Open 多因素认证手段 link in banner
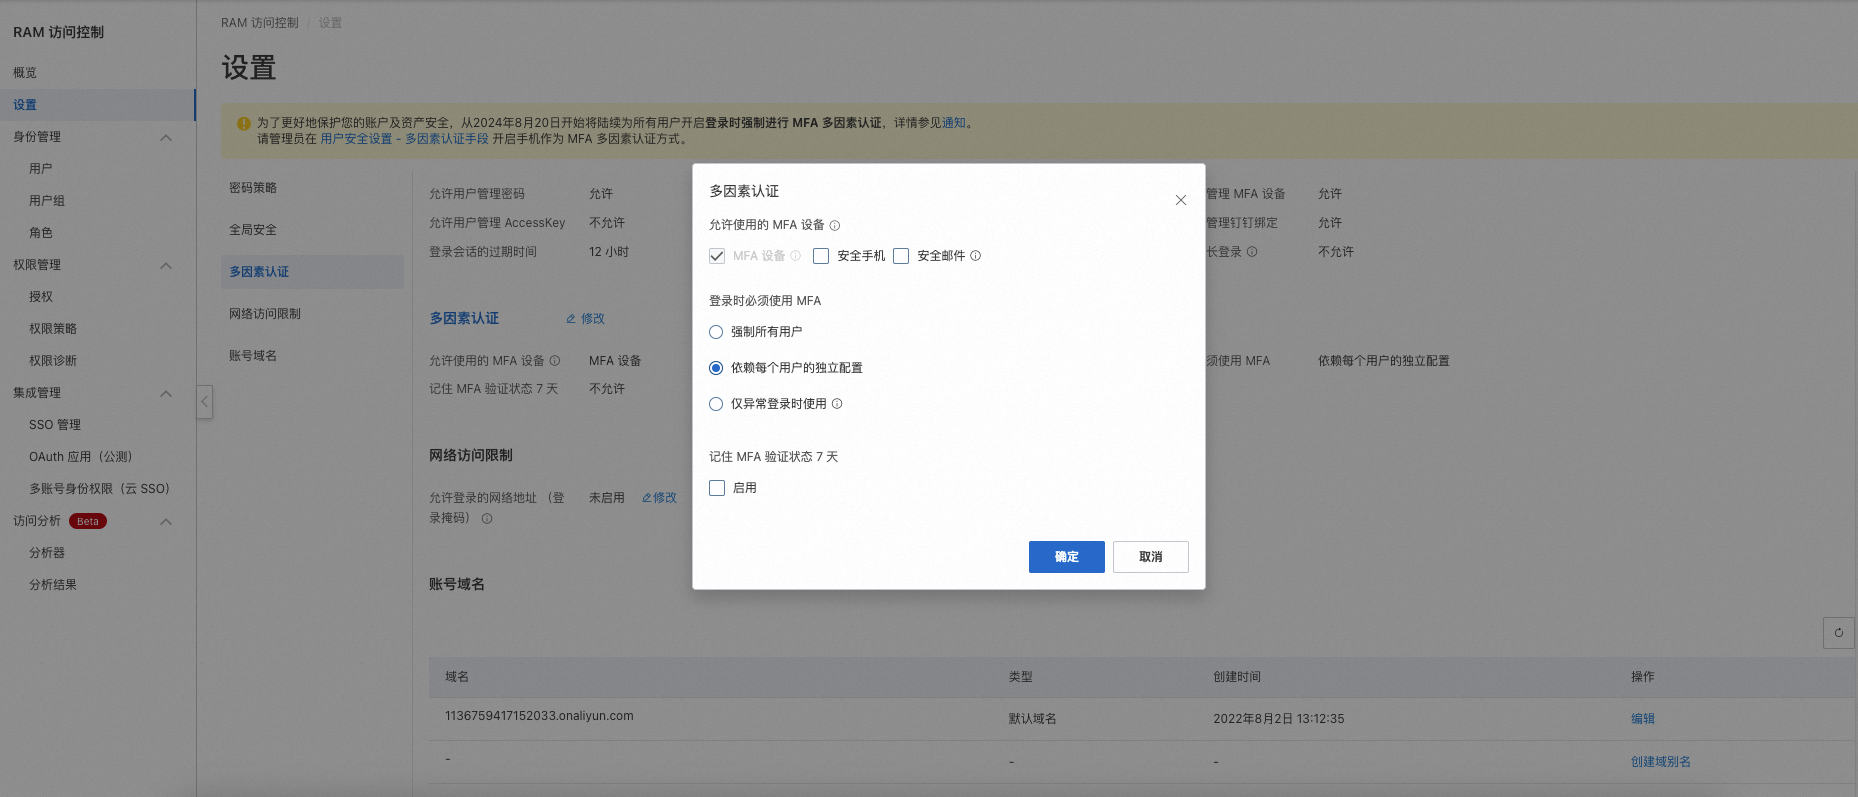 (x=447, y=139)
